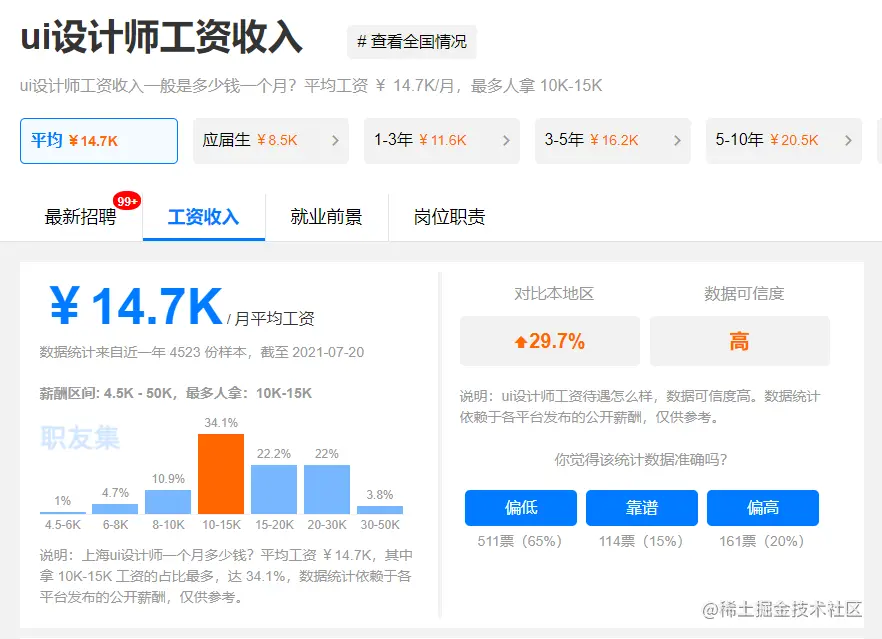Click 你觉得该统计数据准确吗 question text
This screenshot has height=639, width=882.
pyautogui.click(x=641, y=460)
